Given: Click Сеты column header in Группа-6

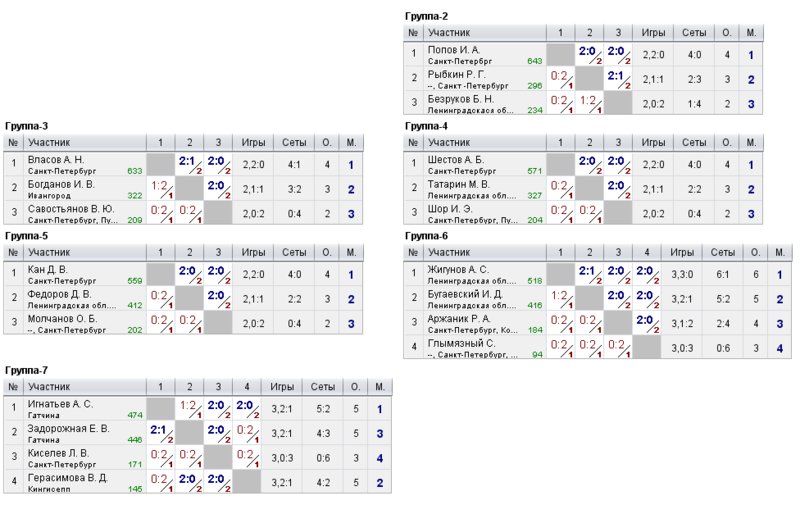Looking at the screenshot, I should coord(722,252).
